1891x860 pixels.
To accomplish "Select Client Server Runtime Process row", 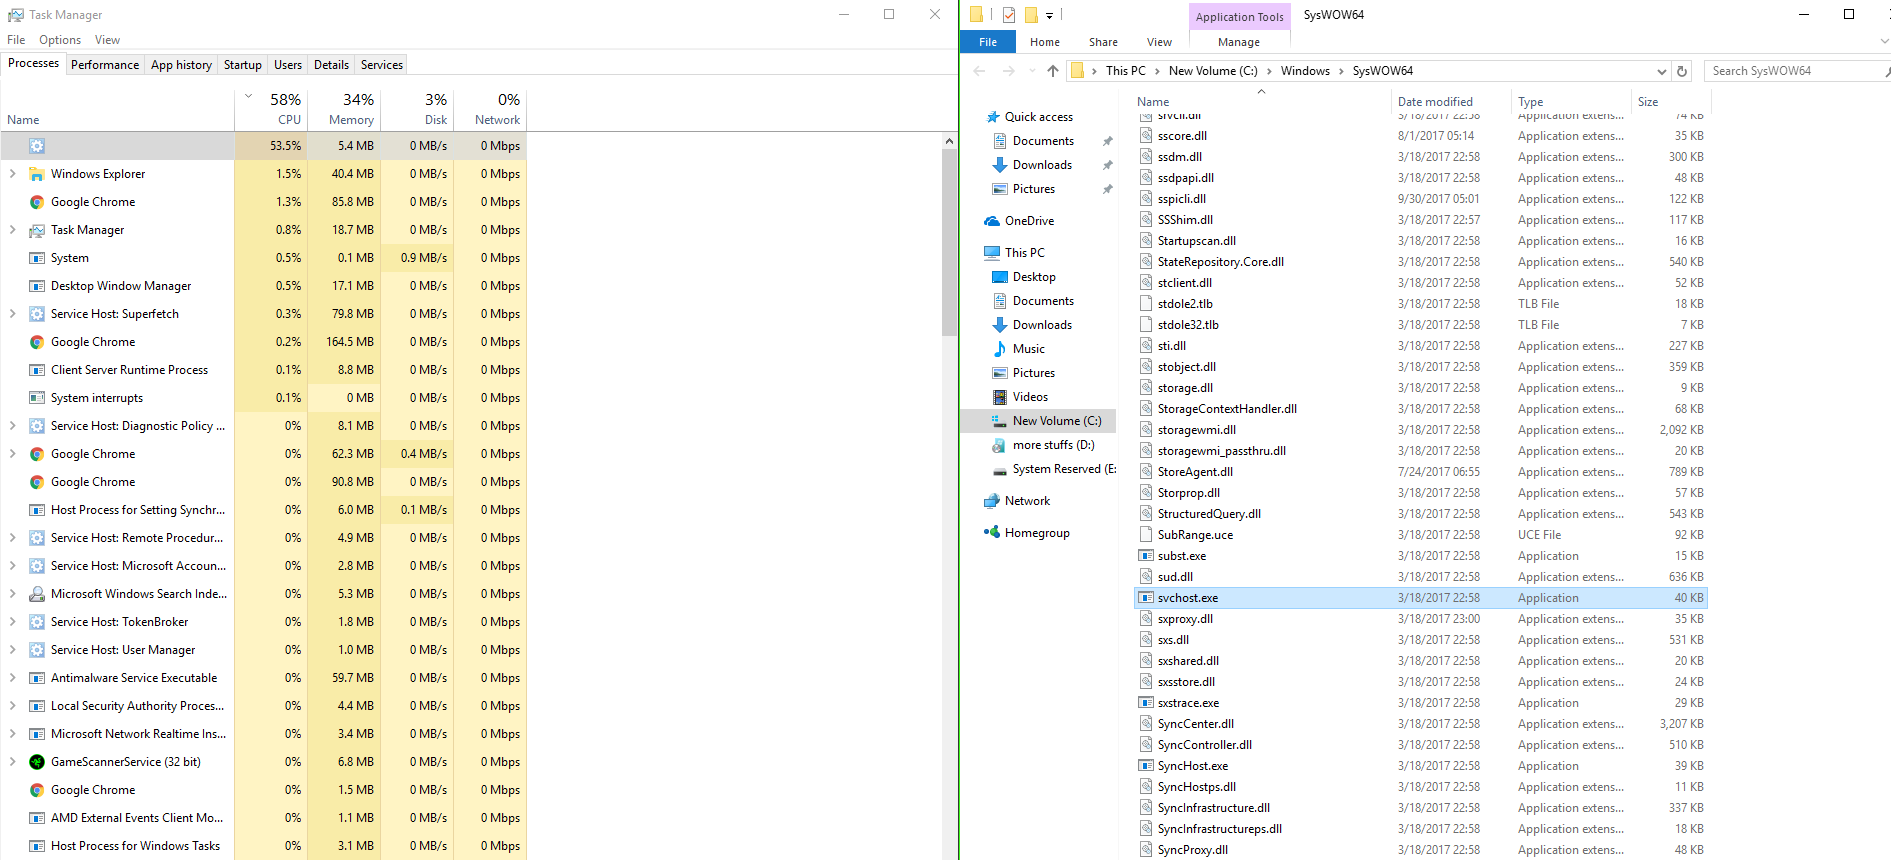I will 264,370.
